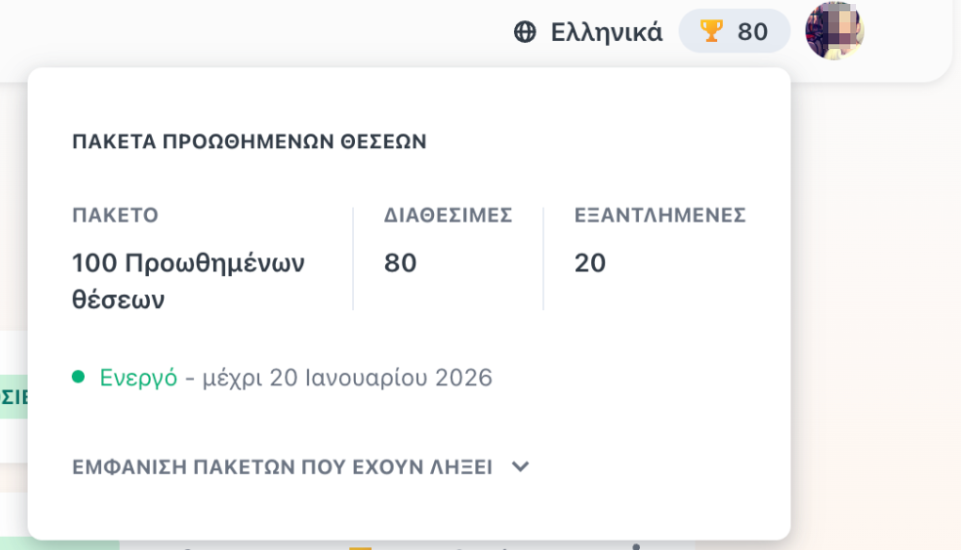Click the first vertical divider between columns
Screen dimensions: 961x550
(x=353, y=259)
